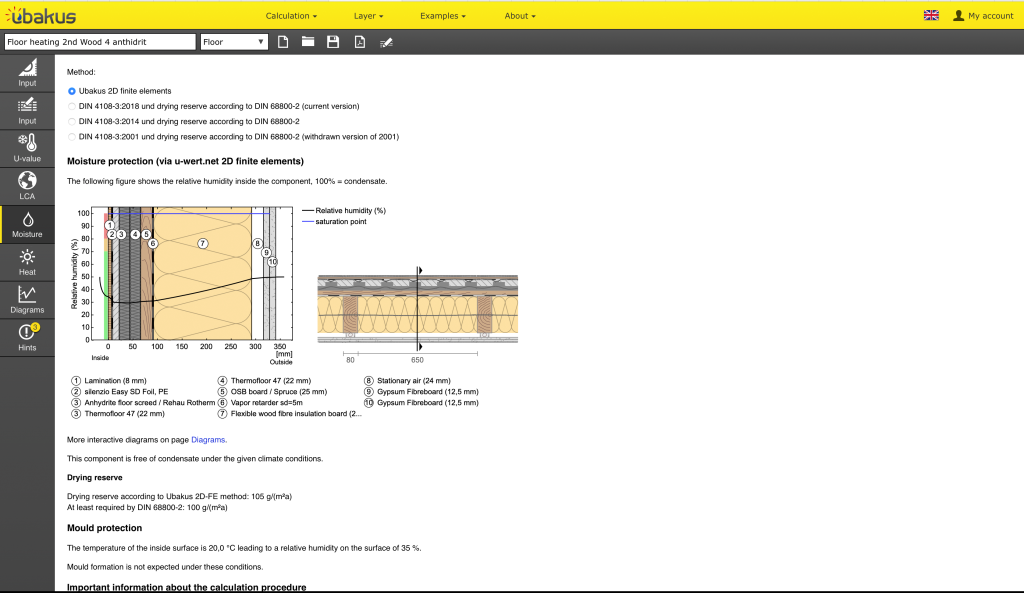Screen dimensions: 1024x593
Task: Switch to the Heat sun section
Action: 27,262
